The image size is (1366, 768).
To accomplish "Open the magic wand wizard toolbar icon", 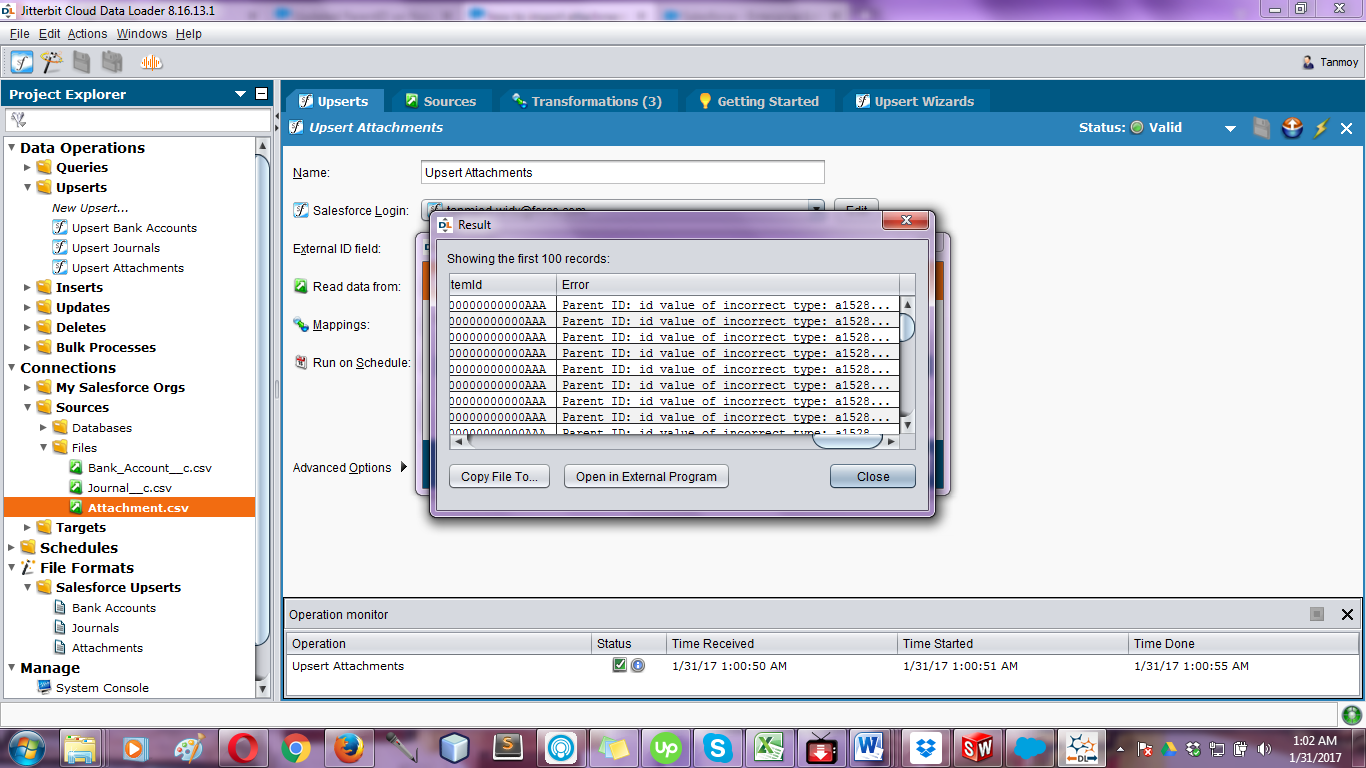I will pos(52,62).
